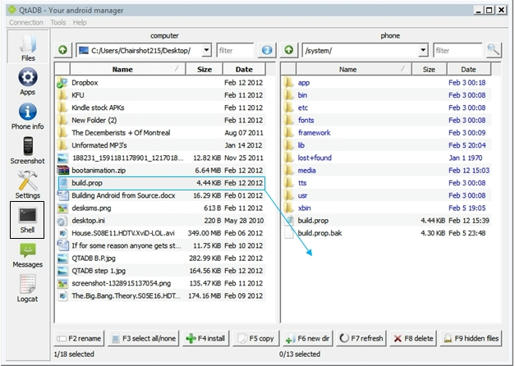Select New Folder (2) on computer
Screen dimensions: 515x366
coord(161,120)
